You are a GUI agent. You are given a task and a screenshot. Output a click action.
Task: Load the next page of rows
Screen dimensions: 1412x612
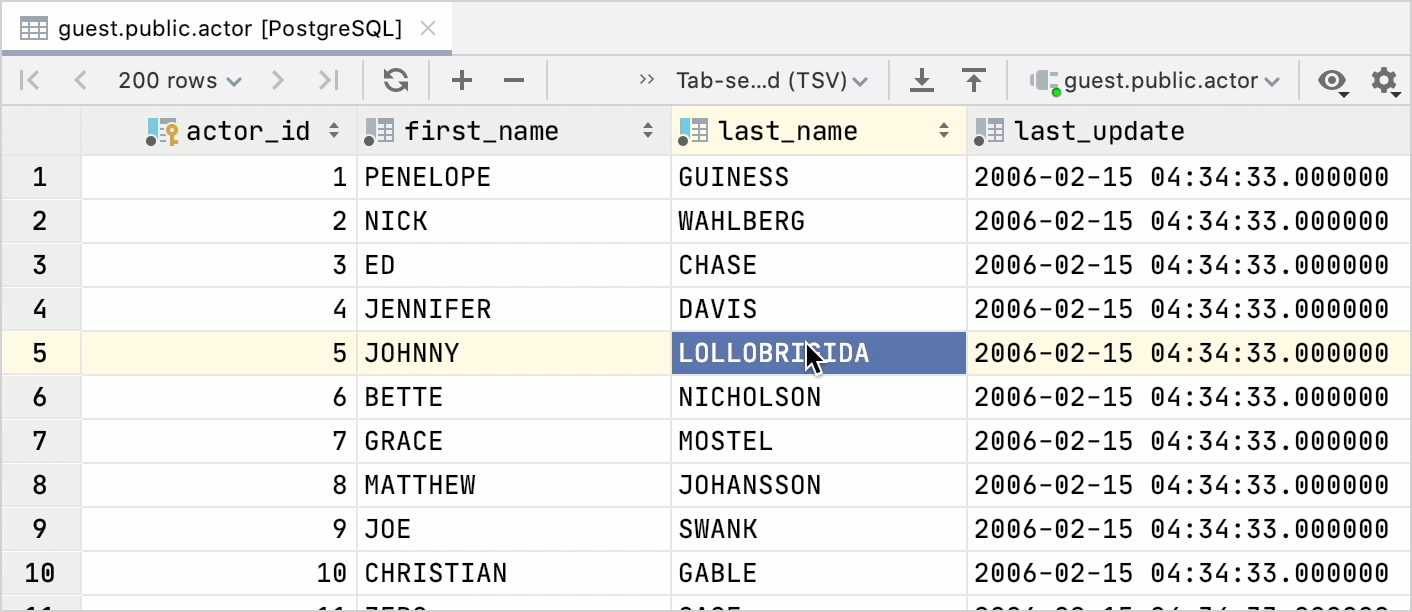click(x=277, y=80)
